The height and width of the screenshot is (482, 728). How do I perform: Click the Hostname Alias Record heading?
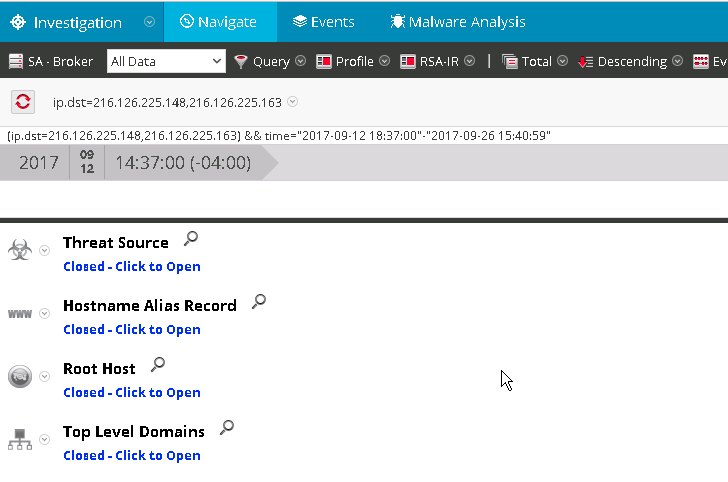click(x=150, y=306)
